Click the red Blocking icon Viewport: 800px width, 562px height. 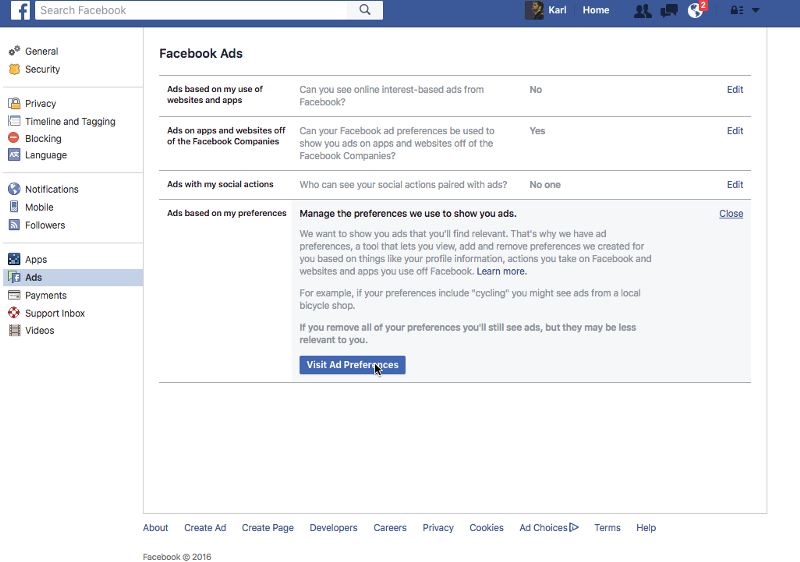(x=14, y=138)
